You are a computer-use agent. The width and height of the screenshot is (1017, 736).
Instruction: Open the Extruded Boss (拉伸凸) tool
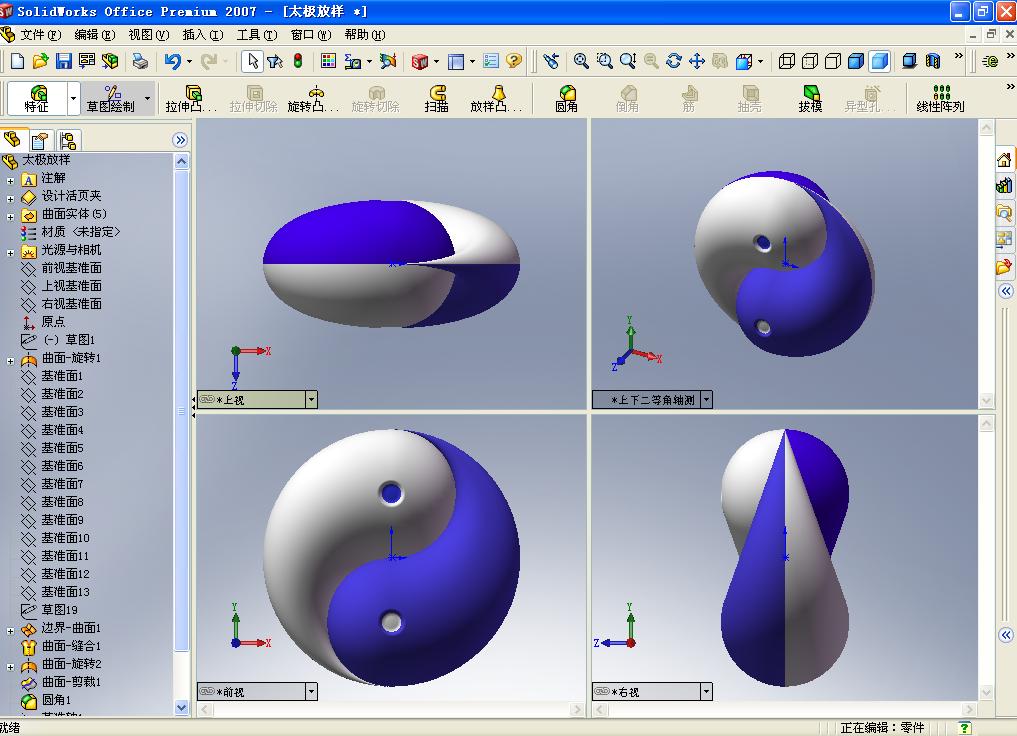tap(191, 99)
